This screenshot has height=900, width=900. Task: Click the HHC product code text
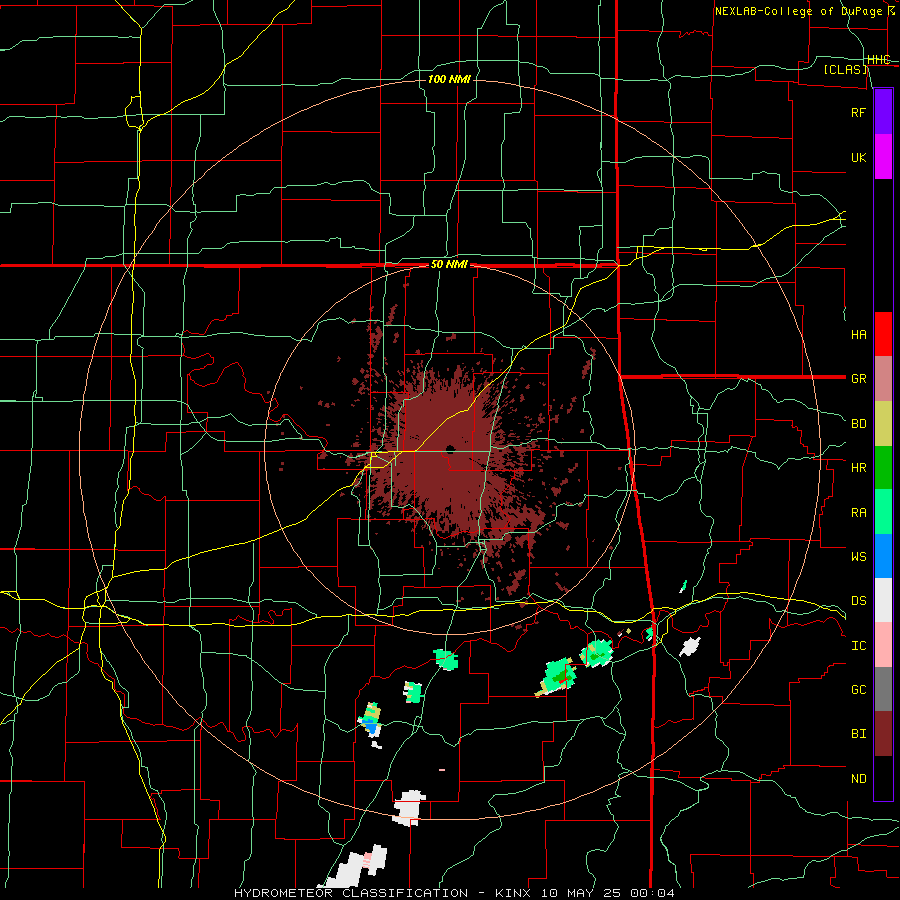coord(878,60)
